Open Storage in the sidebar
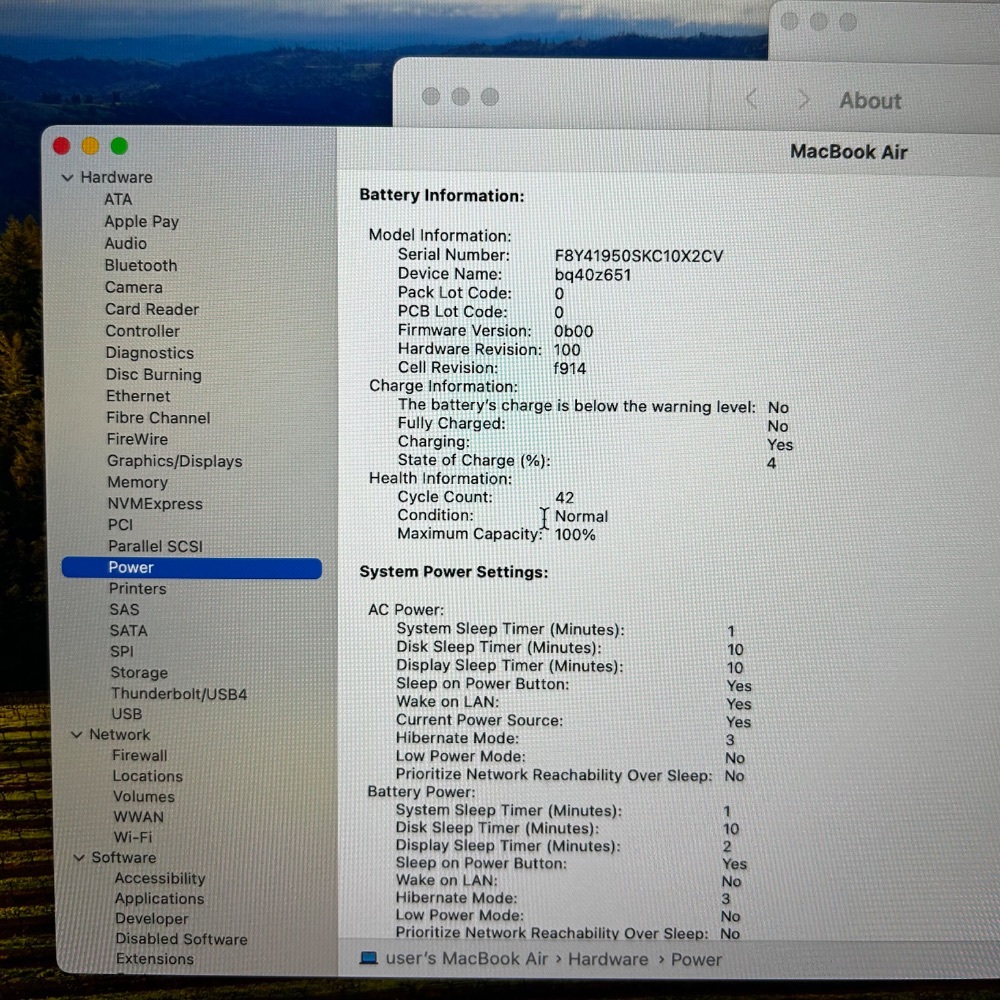Viewport: 1000px width, 1000px height. click(x=139, y=673)
